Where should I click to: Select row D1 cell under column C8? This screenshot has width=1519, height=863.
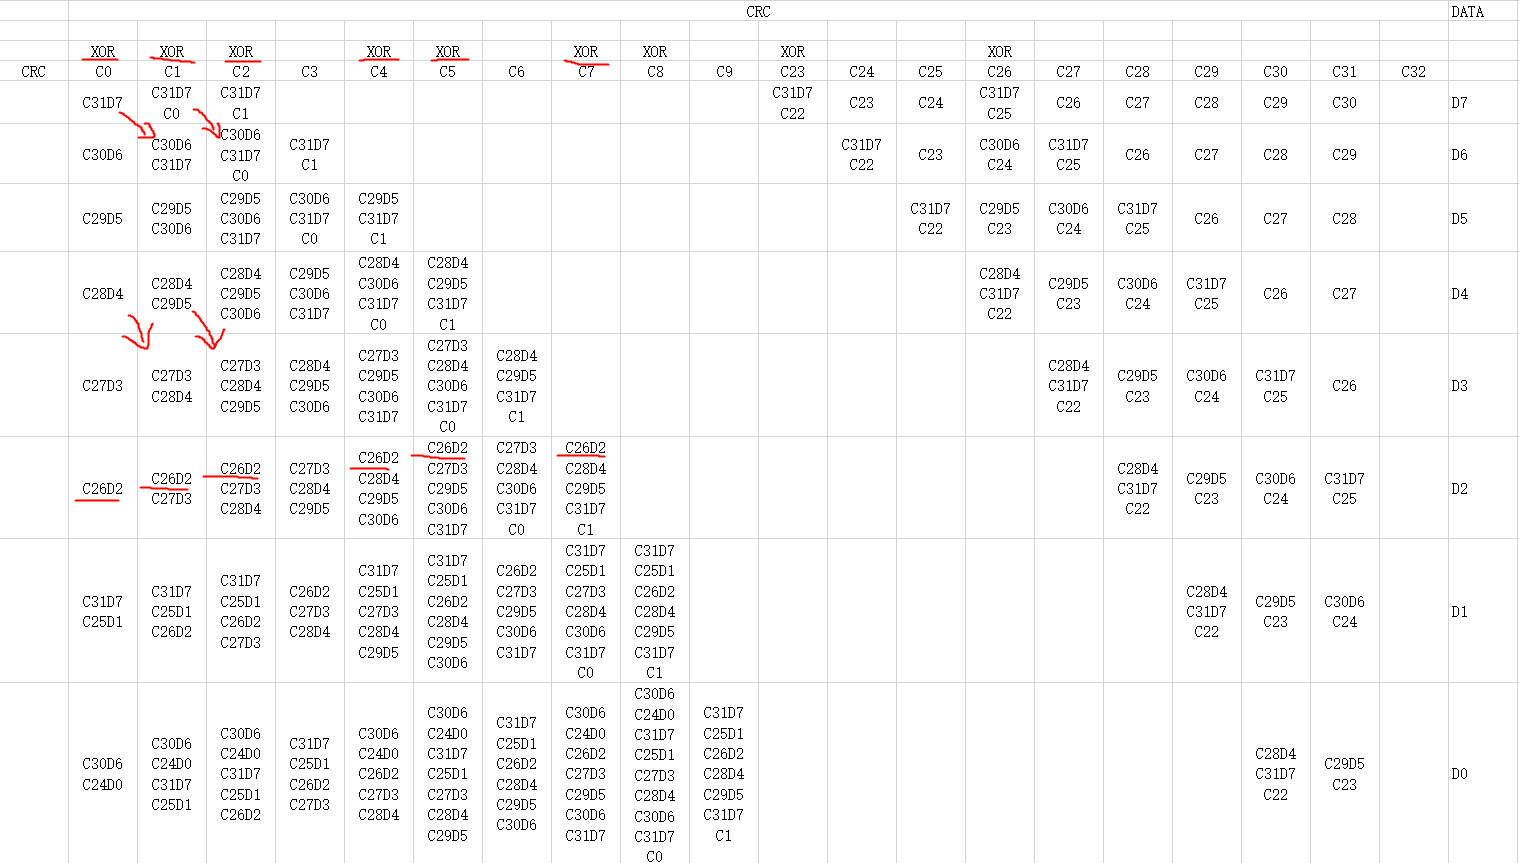(x=655, y=611)
